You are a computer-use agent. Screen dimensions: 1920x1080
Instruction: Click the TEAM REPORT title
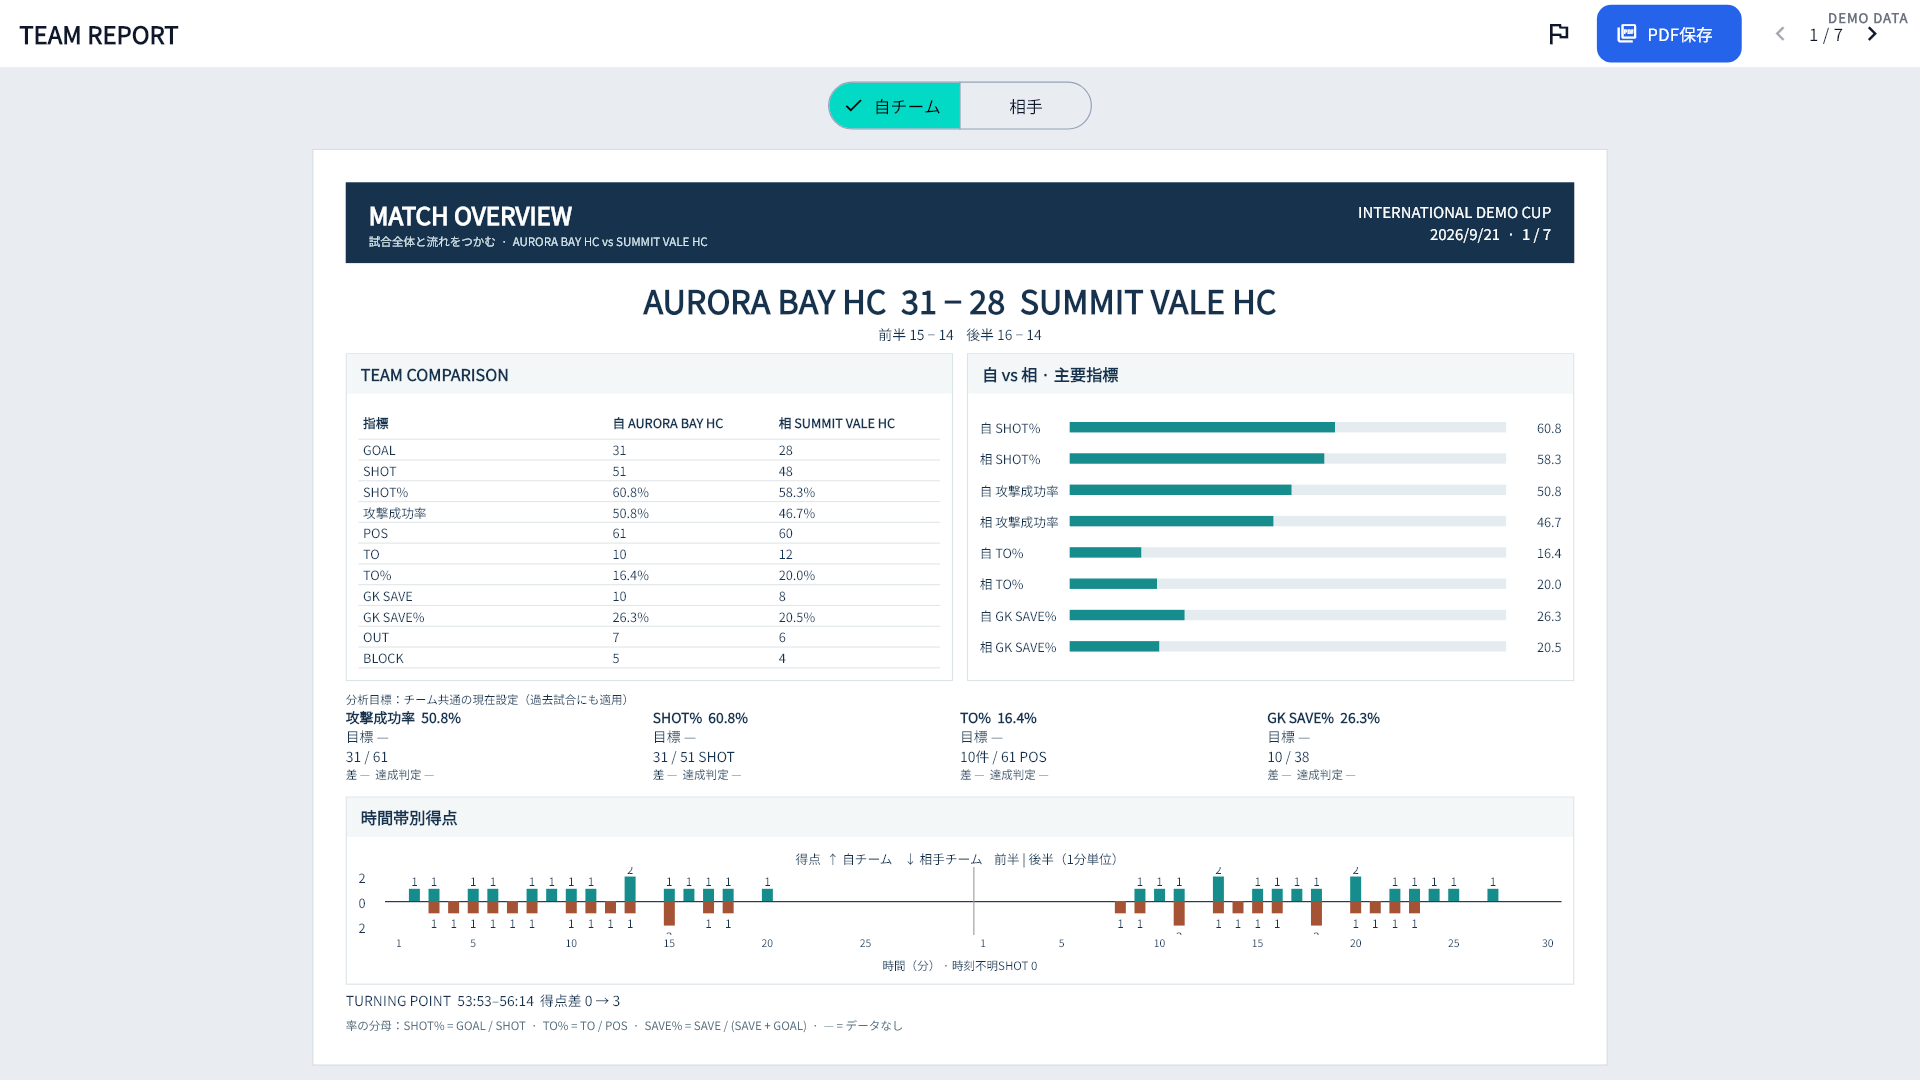point(99,35)
